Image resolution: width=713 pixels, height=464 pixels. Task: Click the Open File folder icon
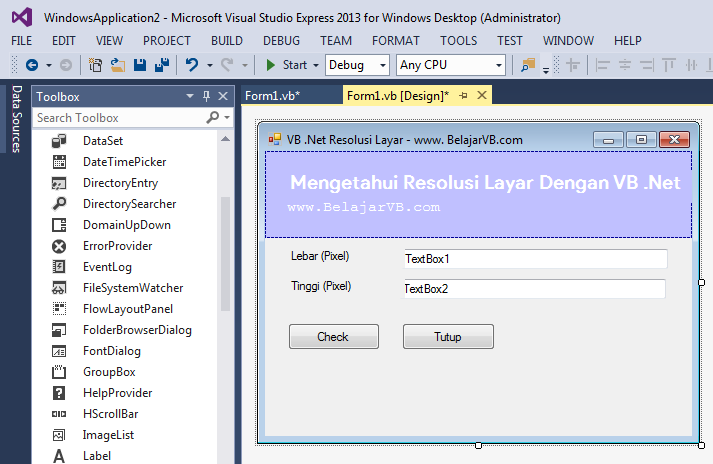click(118, 65)
